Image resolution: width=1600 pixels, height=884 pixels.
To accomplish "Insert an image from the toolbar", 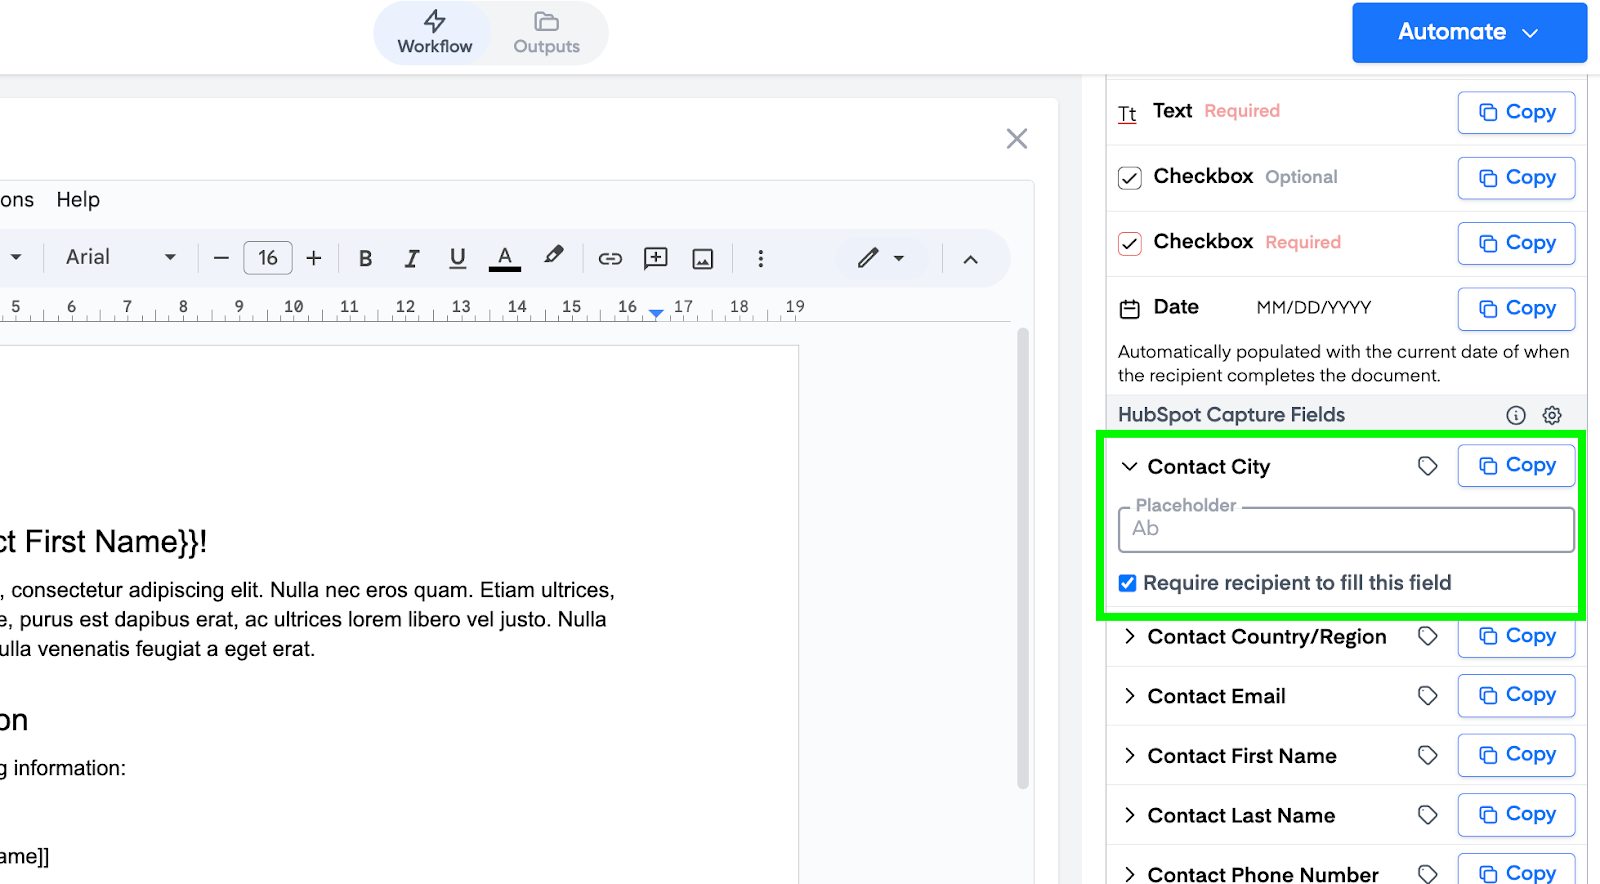I will 703,259.
